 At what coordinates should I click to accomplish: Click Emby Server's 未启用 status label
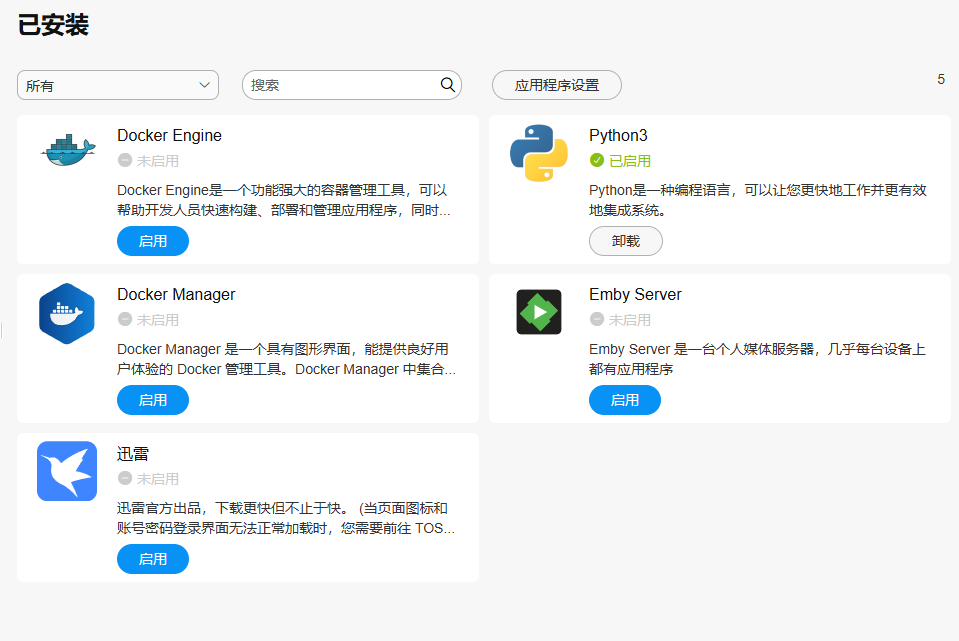pos(630,320)
